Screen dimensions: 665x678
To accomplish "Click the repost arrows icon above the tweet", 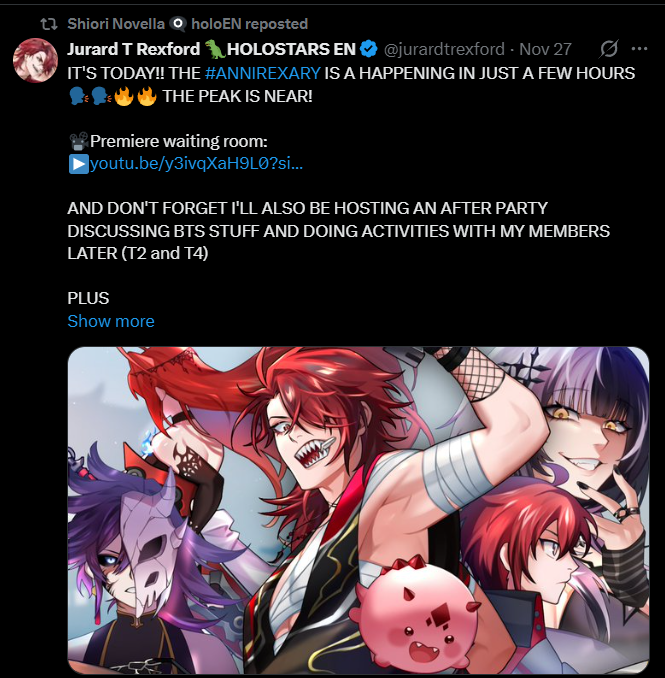I will 49,24.
